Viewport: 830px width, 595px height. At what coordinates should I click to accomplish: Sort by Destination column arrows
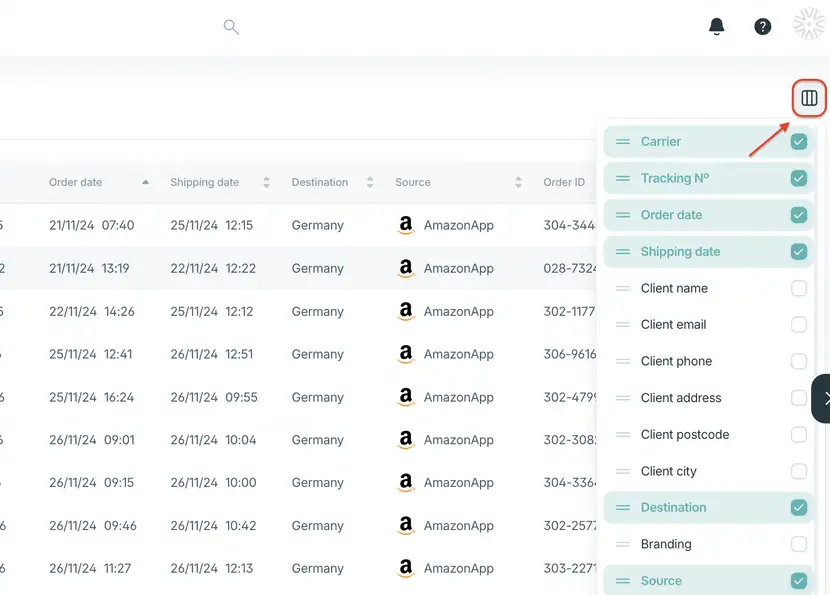pos(370,182)
